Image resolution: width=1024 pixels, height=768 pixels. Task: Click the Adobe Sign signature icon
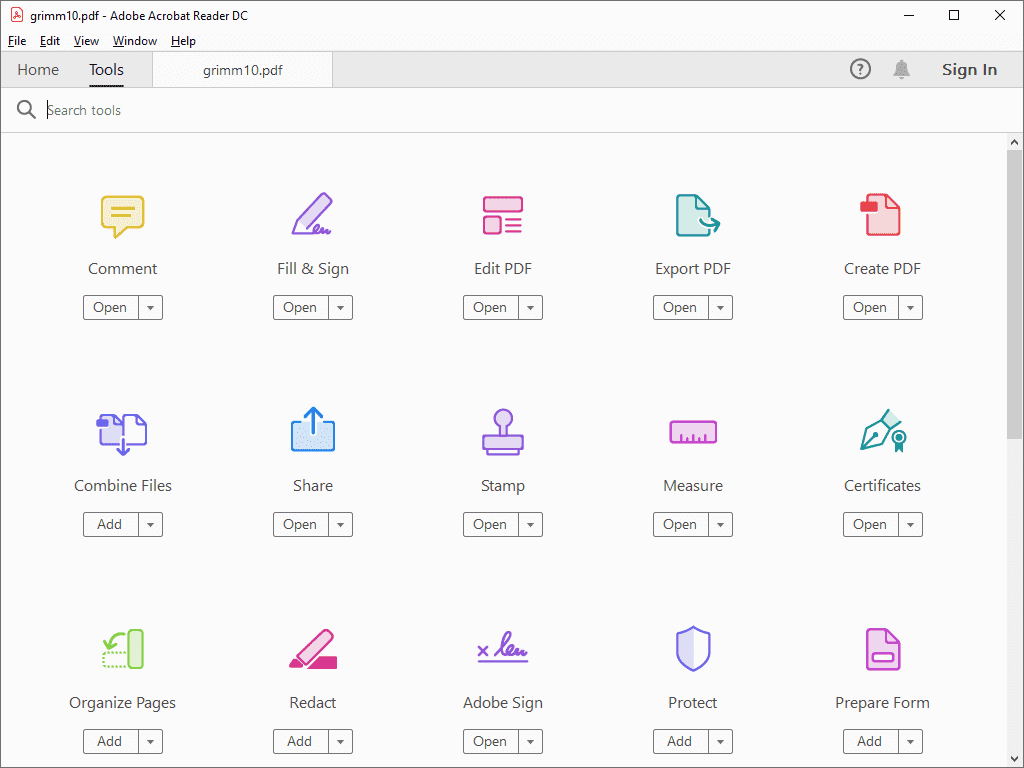tap(503, 647)
